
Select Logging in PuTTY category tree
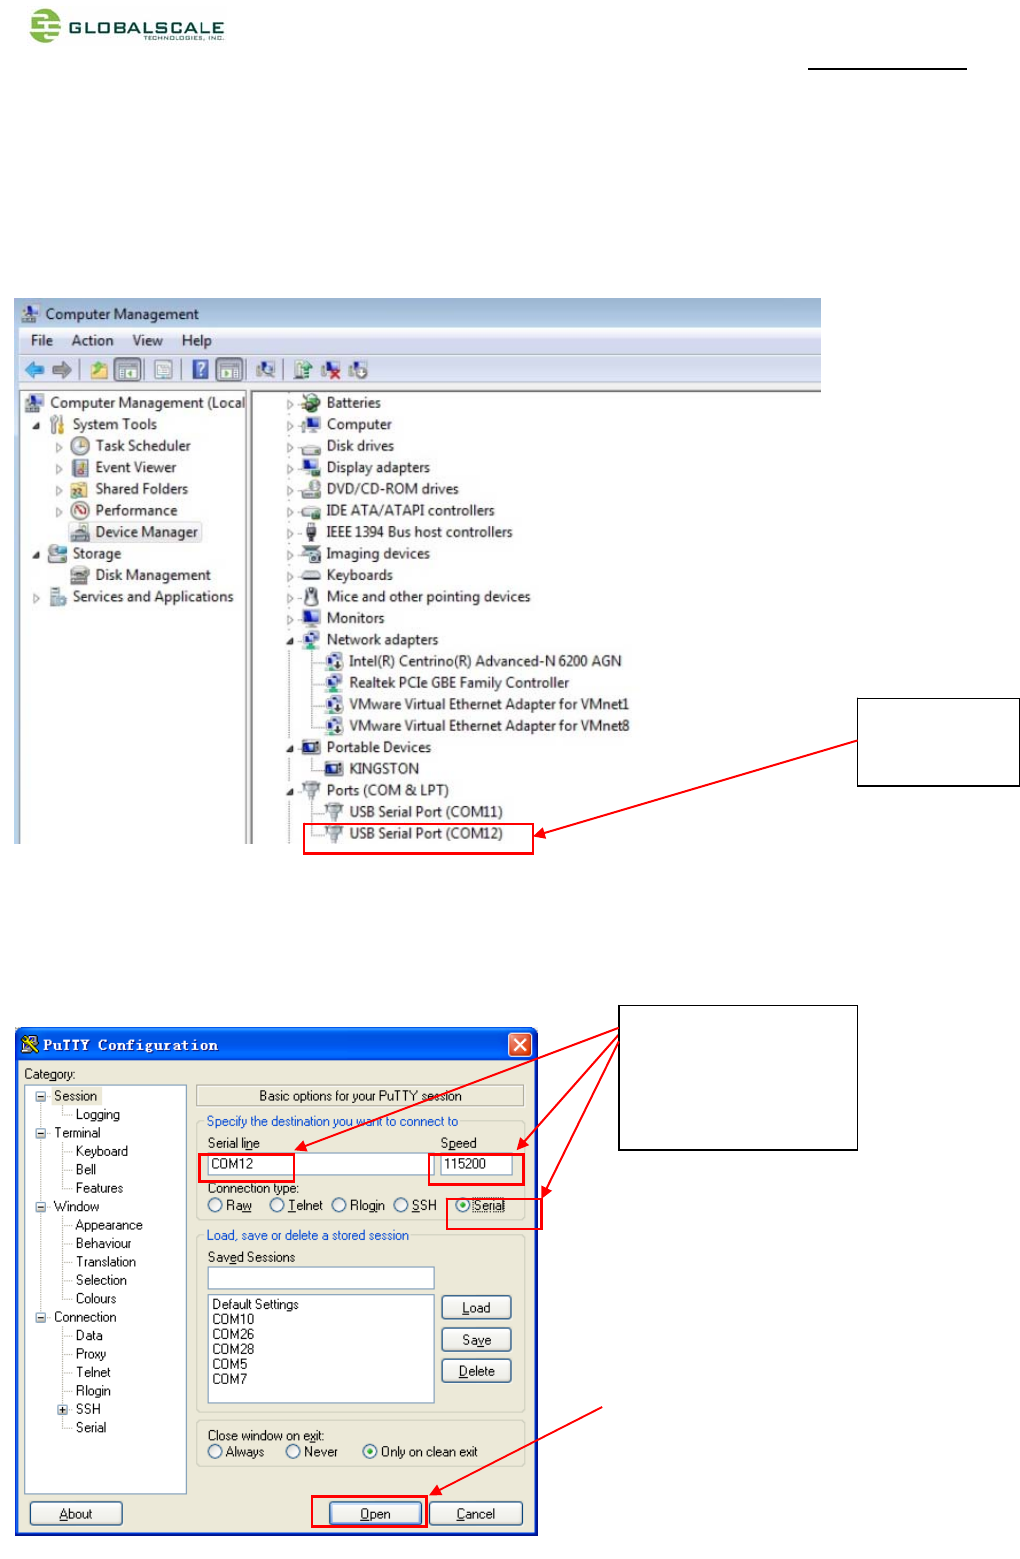pyautogui.click(x=98, y=1114)
